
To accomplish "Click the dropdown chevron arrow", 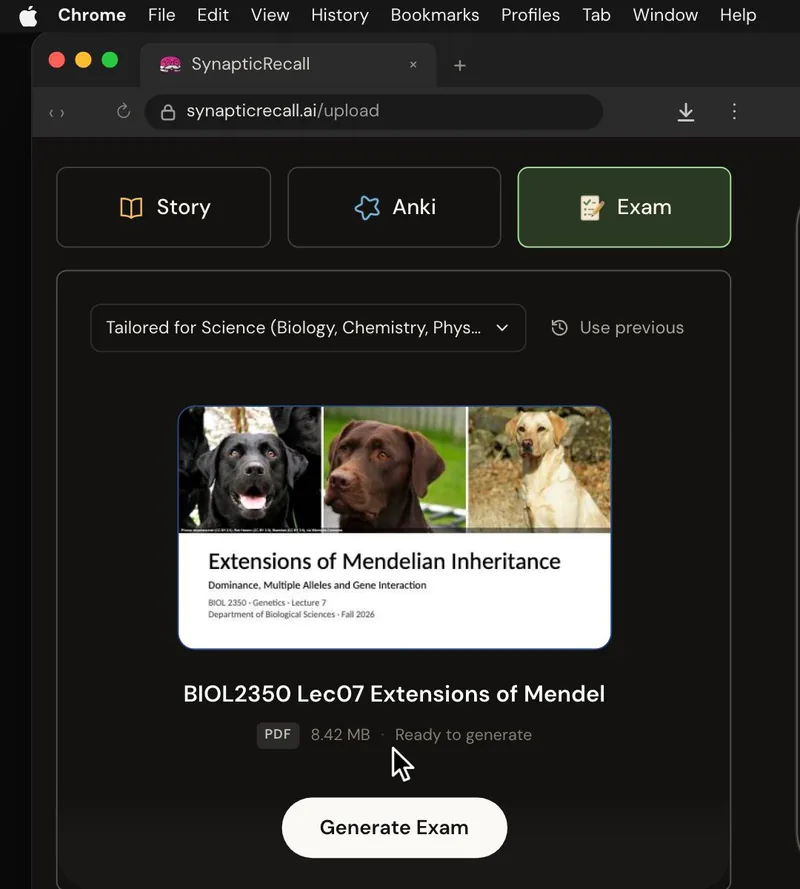I will 502,328.
